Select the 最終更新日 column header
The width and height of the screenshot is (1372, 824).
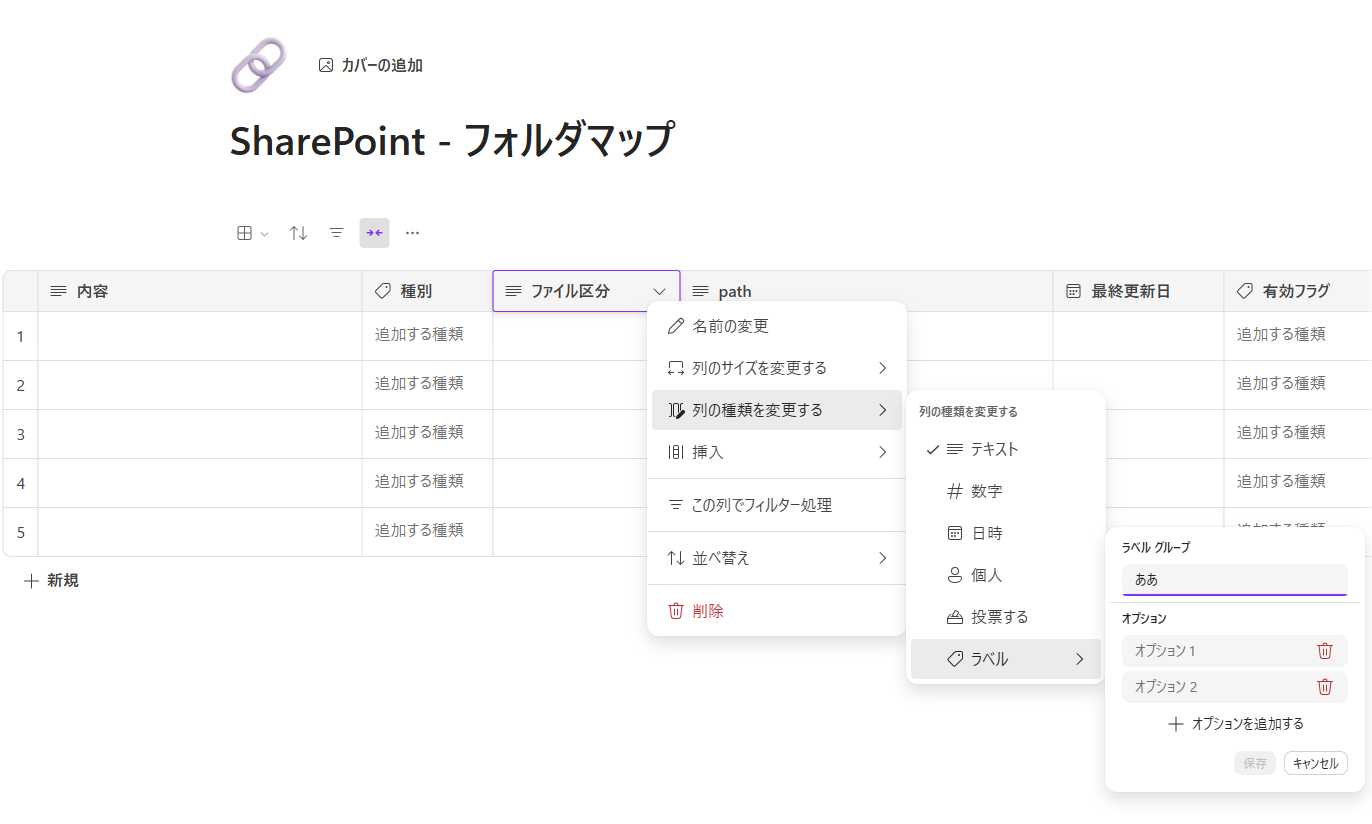coord(1138,291)
